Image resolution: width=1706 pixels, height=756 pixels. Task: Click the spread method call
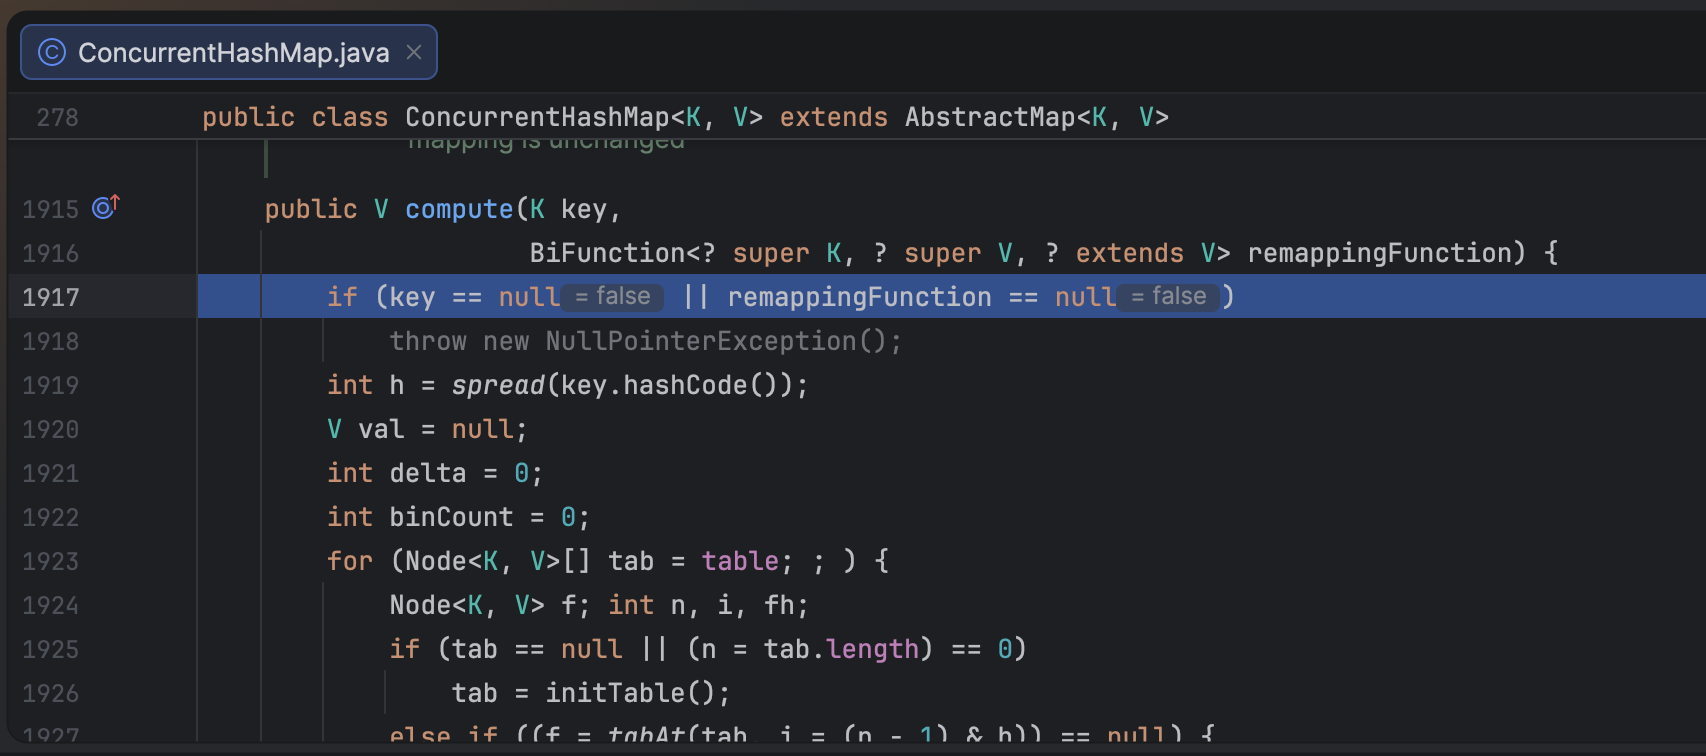tap(498, 385)
